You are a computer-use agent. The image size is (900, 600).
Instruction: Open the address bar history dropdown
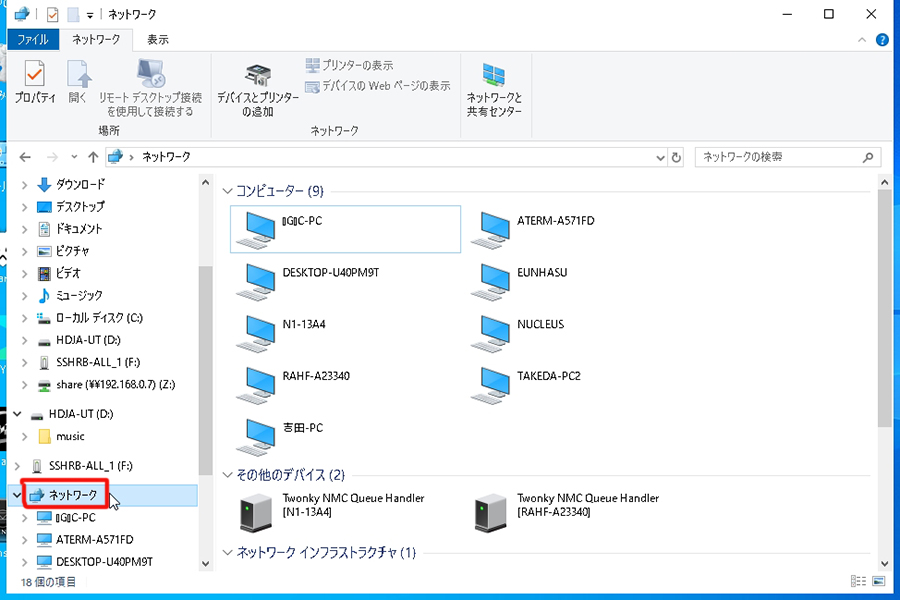coord(659,157)
